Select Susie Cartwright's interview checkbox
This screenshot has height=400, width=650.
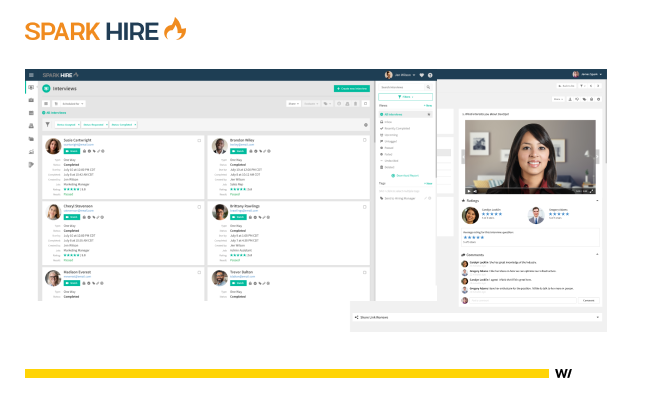199,140
